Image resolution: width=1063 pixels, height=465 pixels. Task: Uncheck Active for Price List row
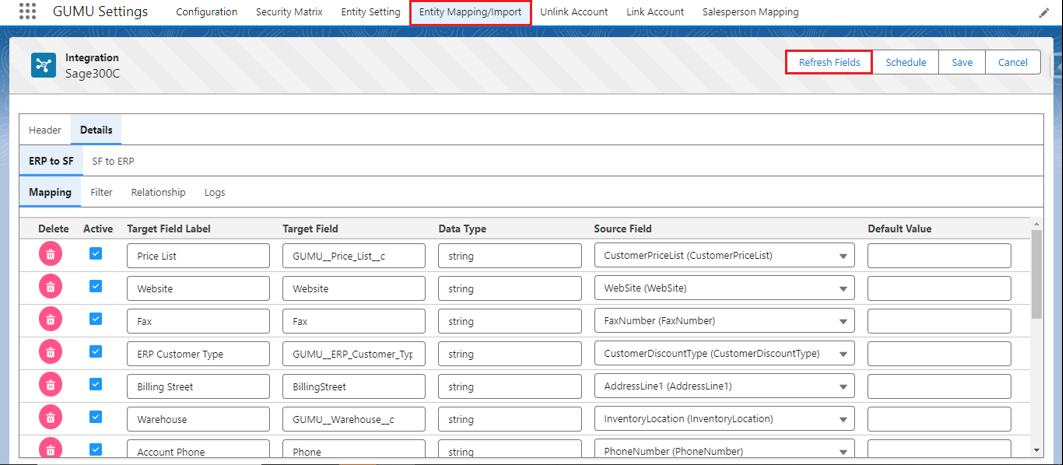coord(96,254)
